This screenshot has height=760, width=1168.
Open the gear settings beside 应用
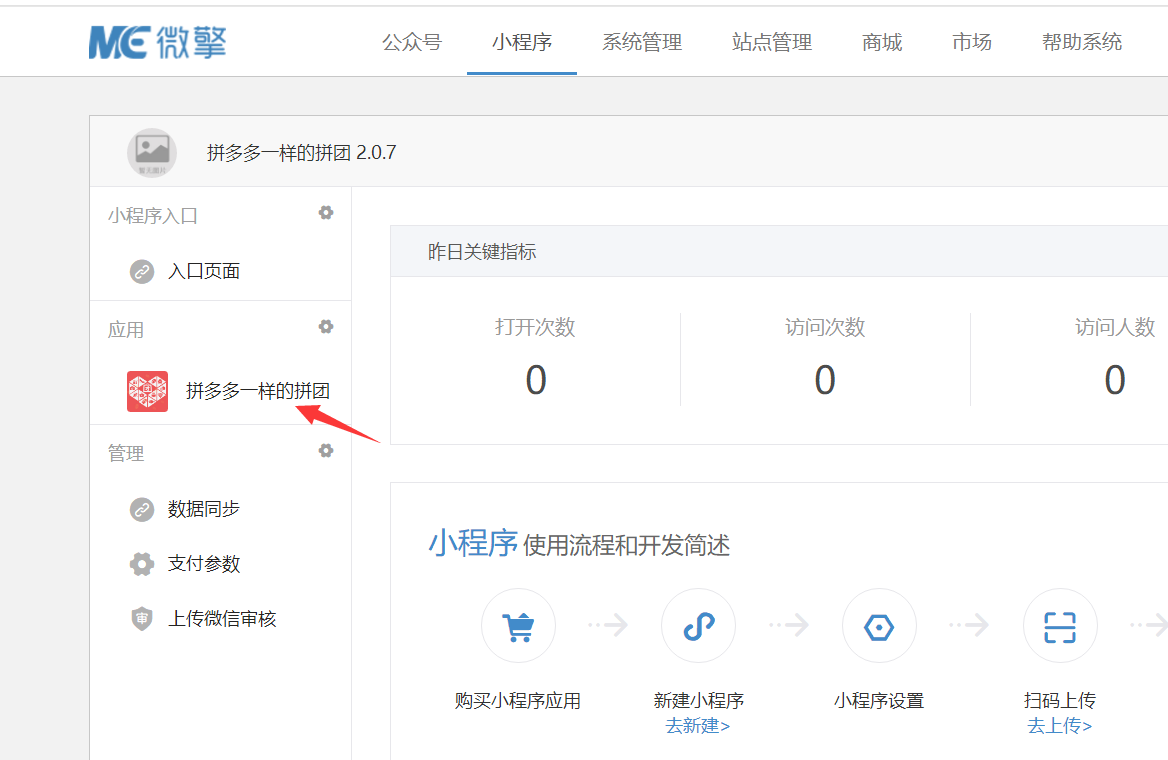pos(326,327)
